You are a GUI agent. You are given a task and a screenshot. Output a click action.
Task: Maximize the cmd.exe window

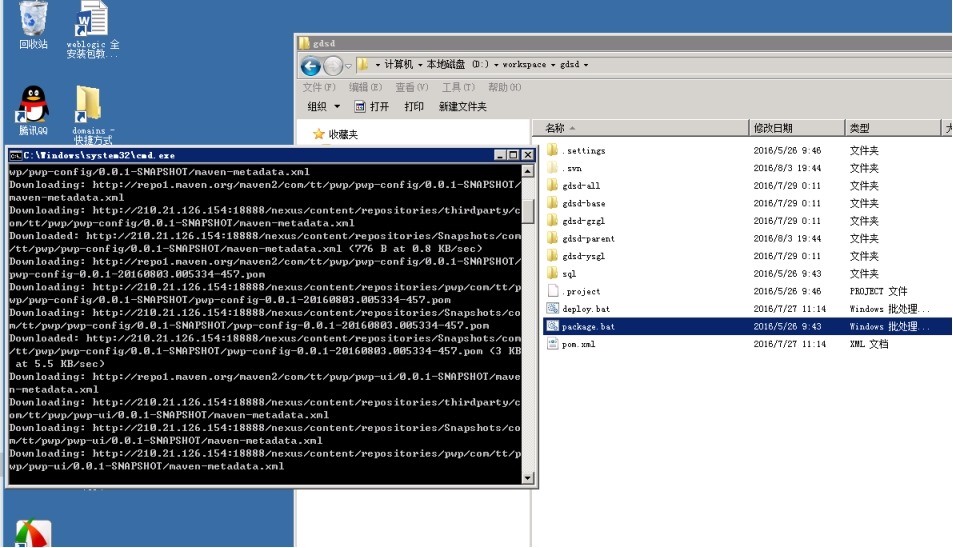click(x=513, y=155)
